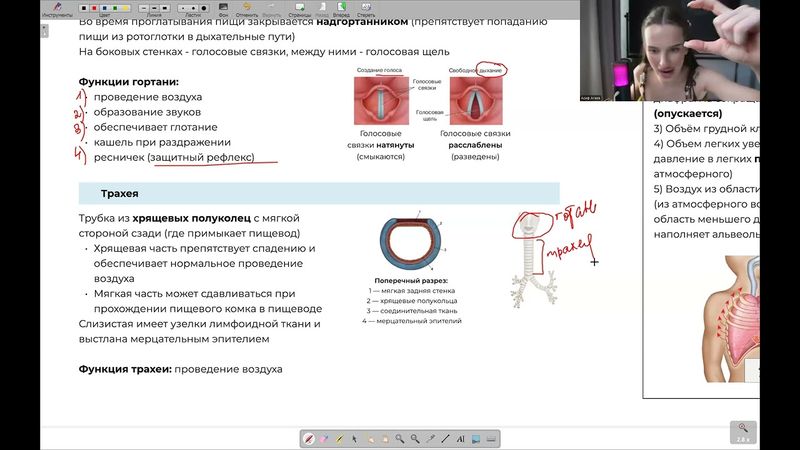Open the Инструменты tools menu
Image resolution: width=800 pixels, height=450 pixels.
pyautogui.click(x=57, y=9)
